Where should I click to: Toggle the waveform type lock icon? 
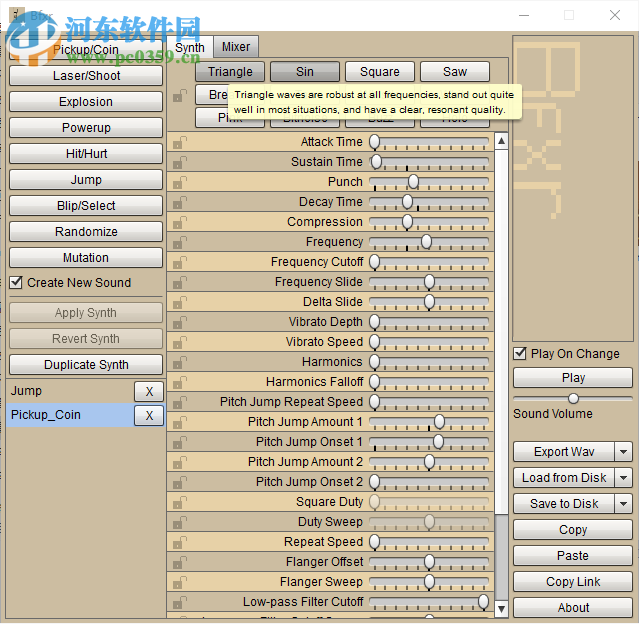(x=179, y=96)
